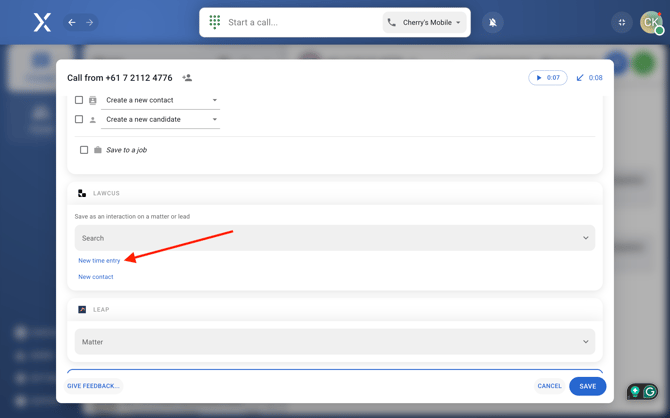The image size is (670, 418).
Task: Click the New time entry link
Action: point(99,260)
